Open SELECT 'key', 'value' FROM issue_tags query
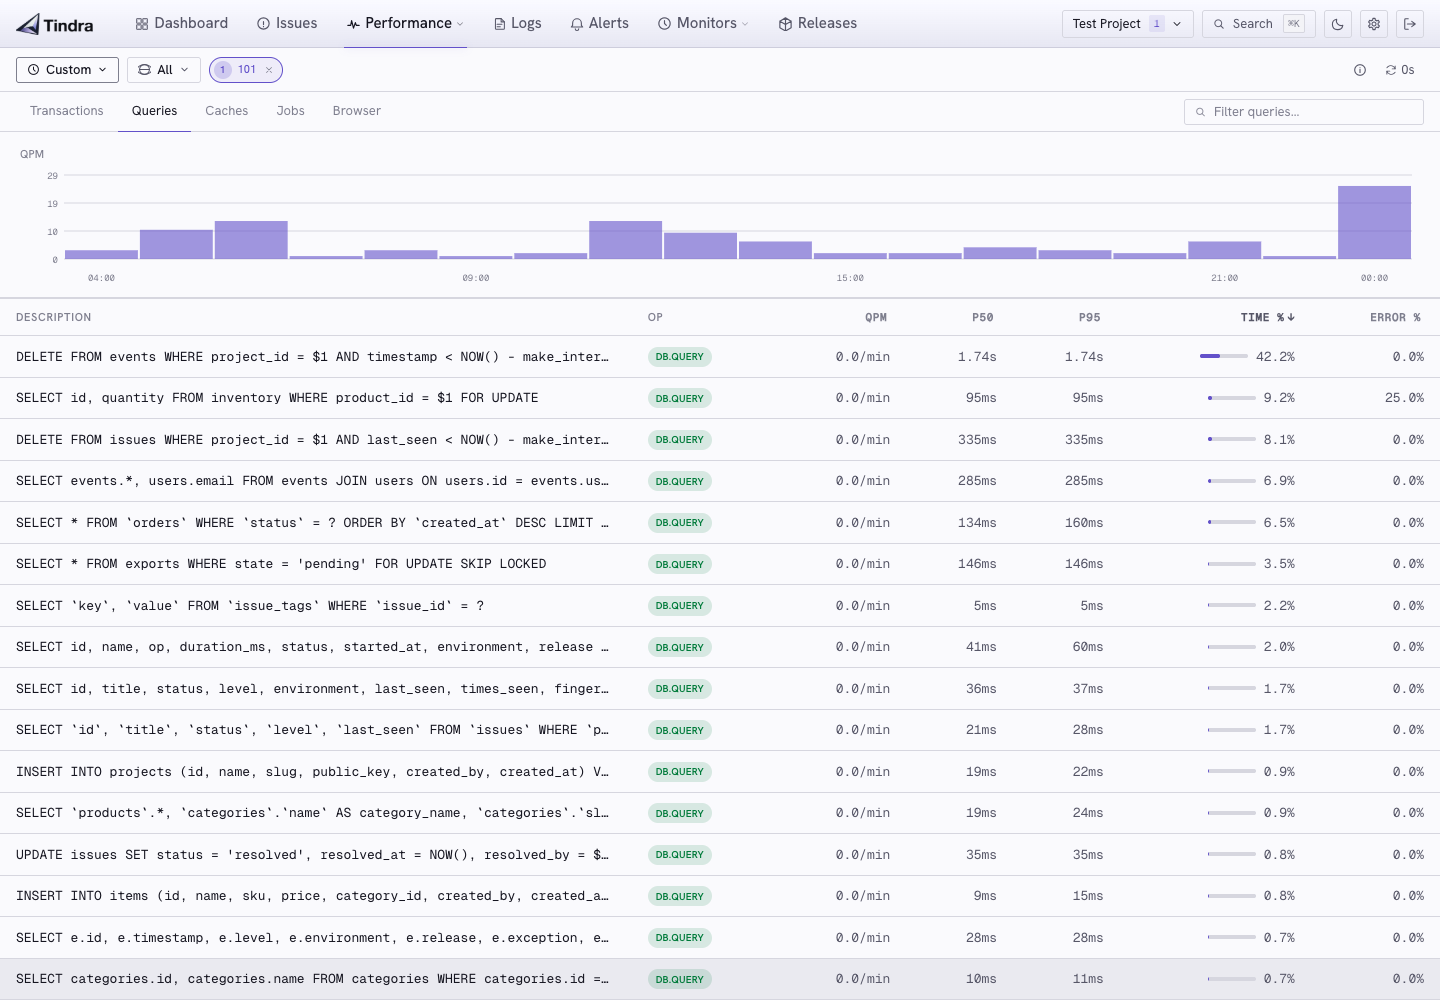Viewport: 1440px width, 1000px height. pos(720,606)
